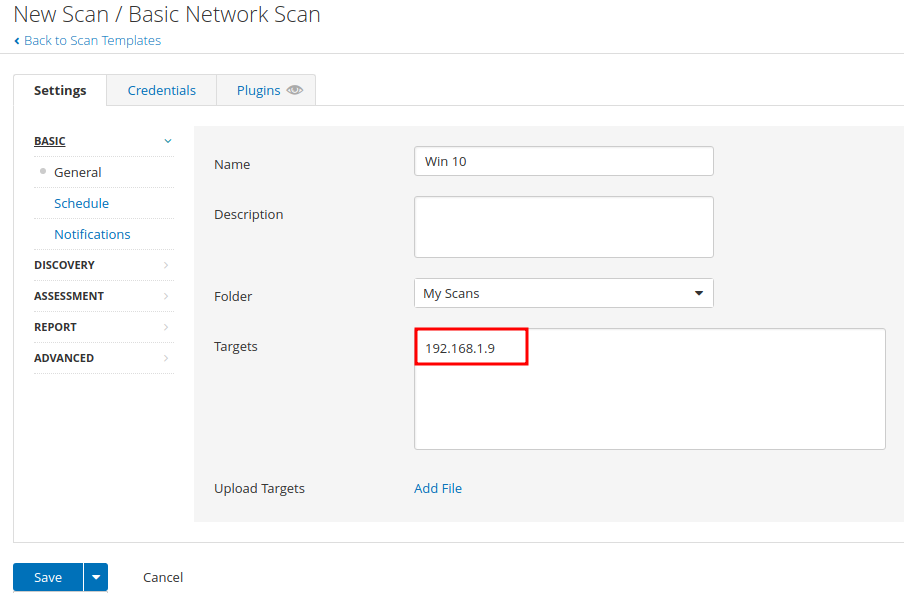Cancel the new scan
This screenshot has height=603, width=904.
click(x=163, y=577)
